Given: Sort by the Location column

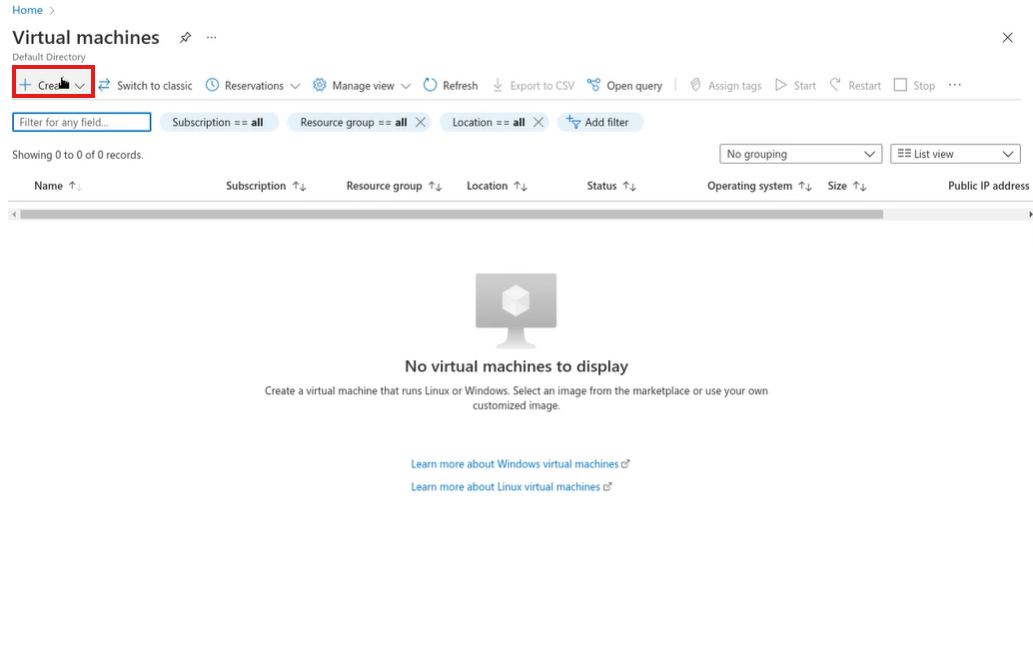Looking at the screenshot, I should (x=497, y=186).
